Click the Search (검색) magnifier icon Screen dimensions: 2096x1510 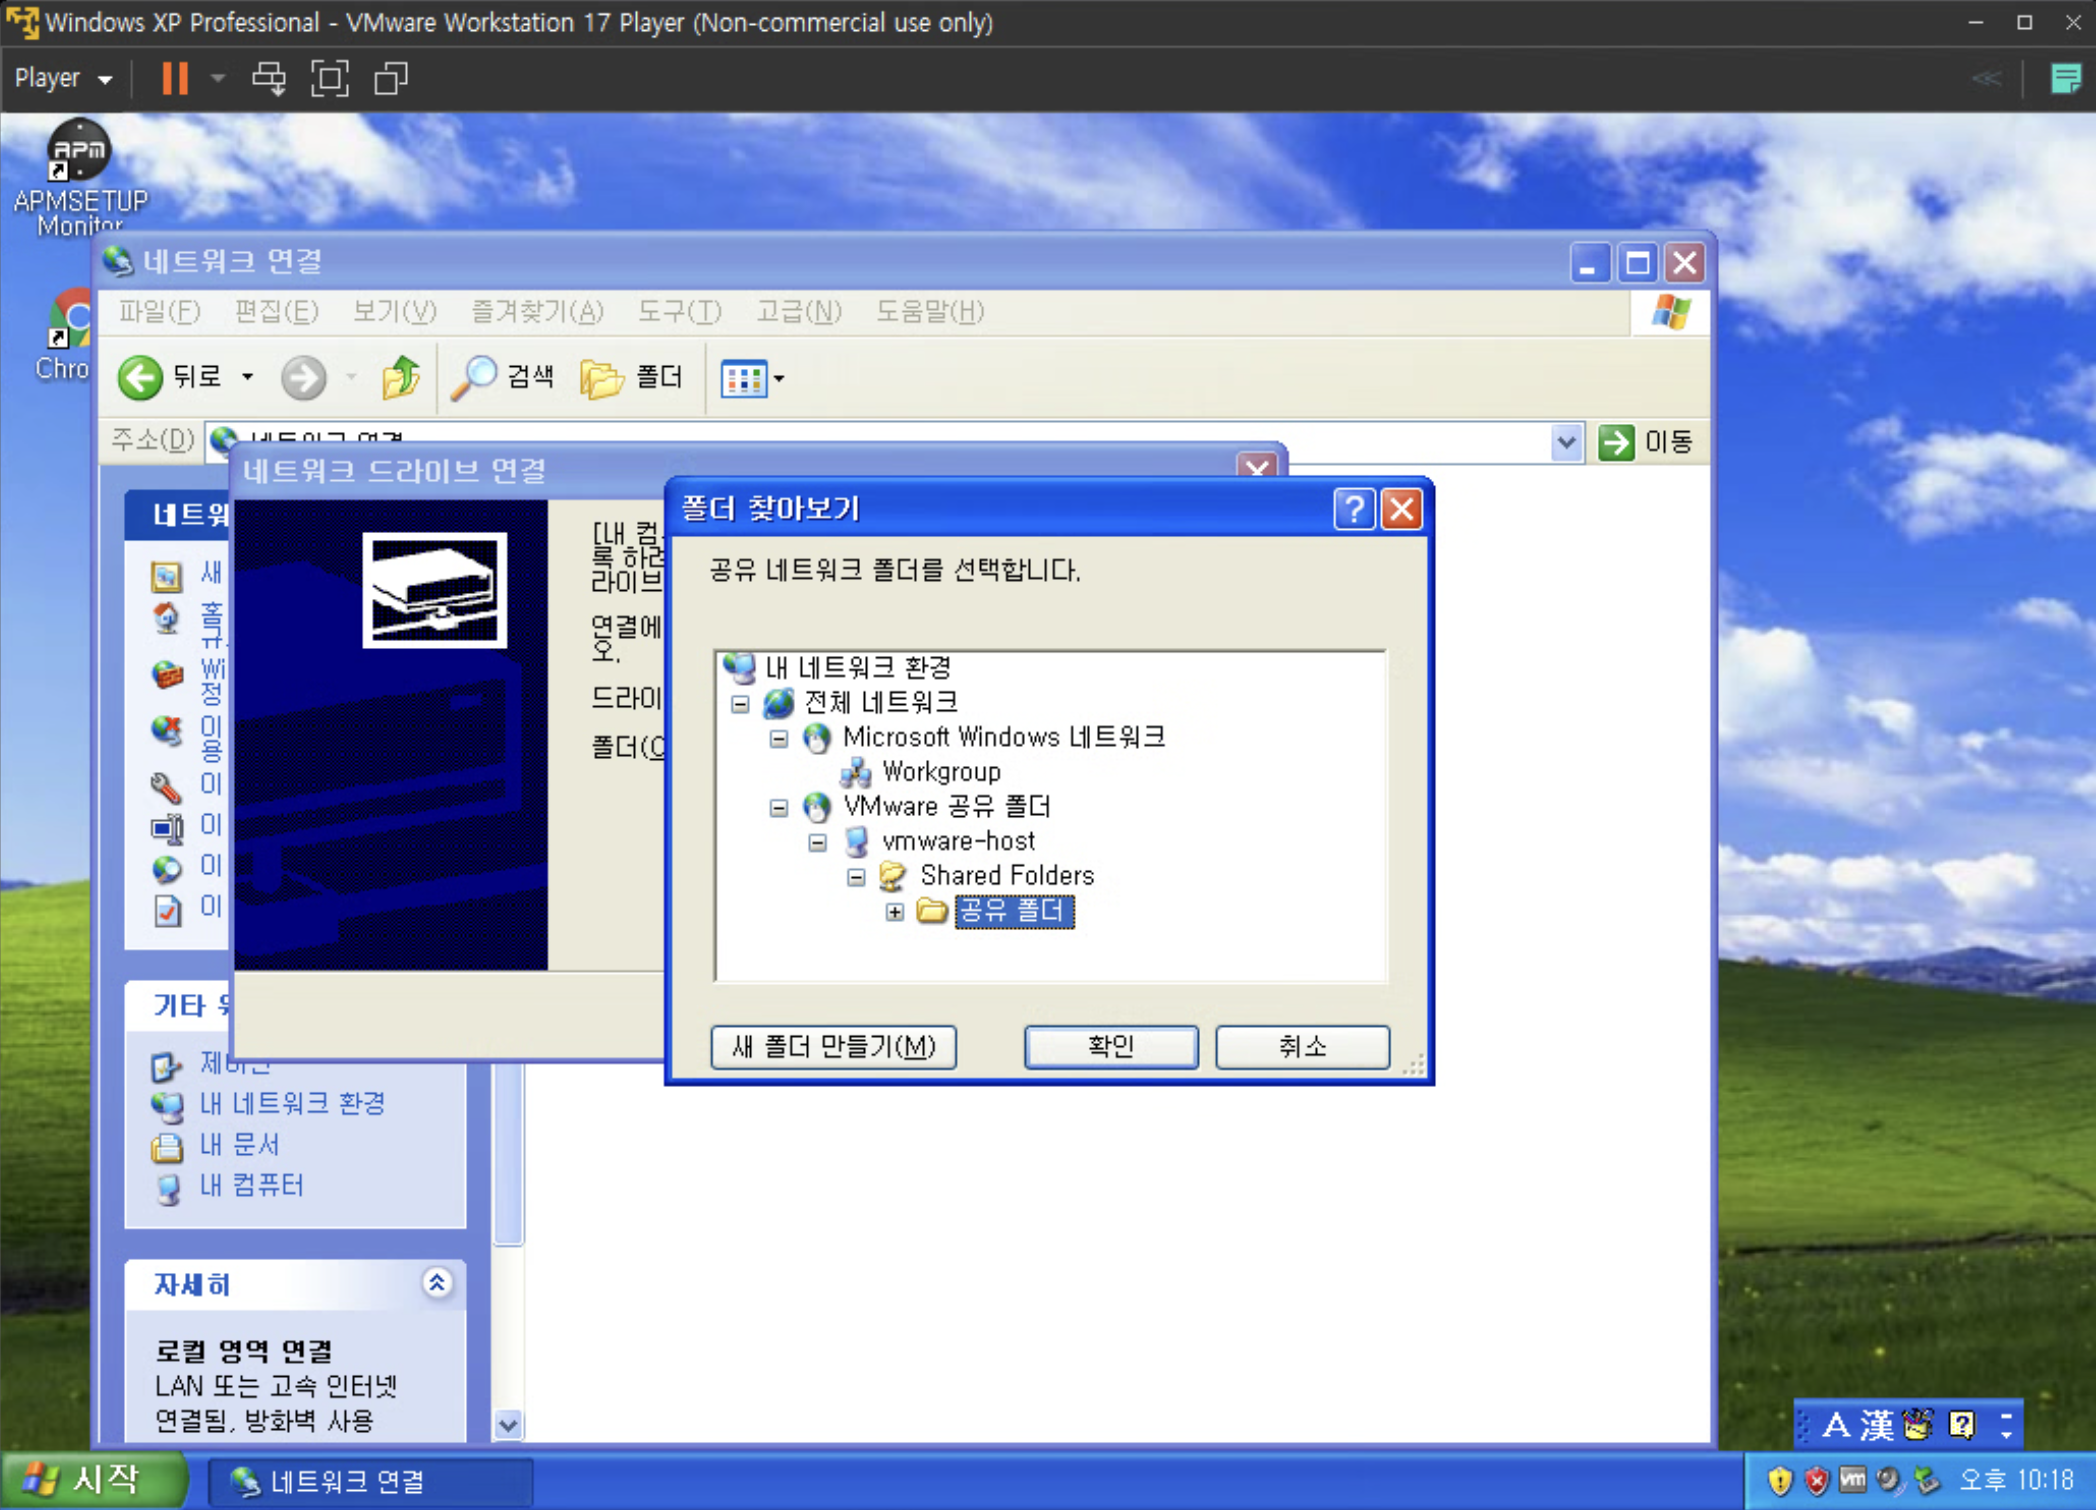[x=474, y=378]
